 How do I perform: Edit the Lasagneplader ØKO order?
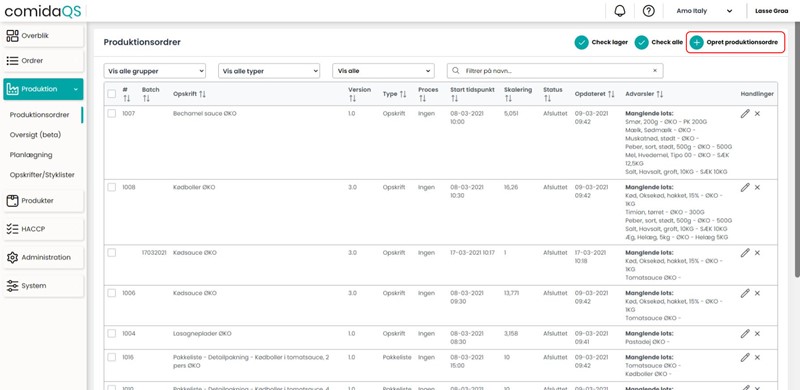(745, 333)
